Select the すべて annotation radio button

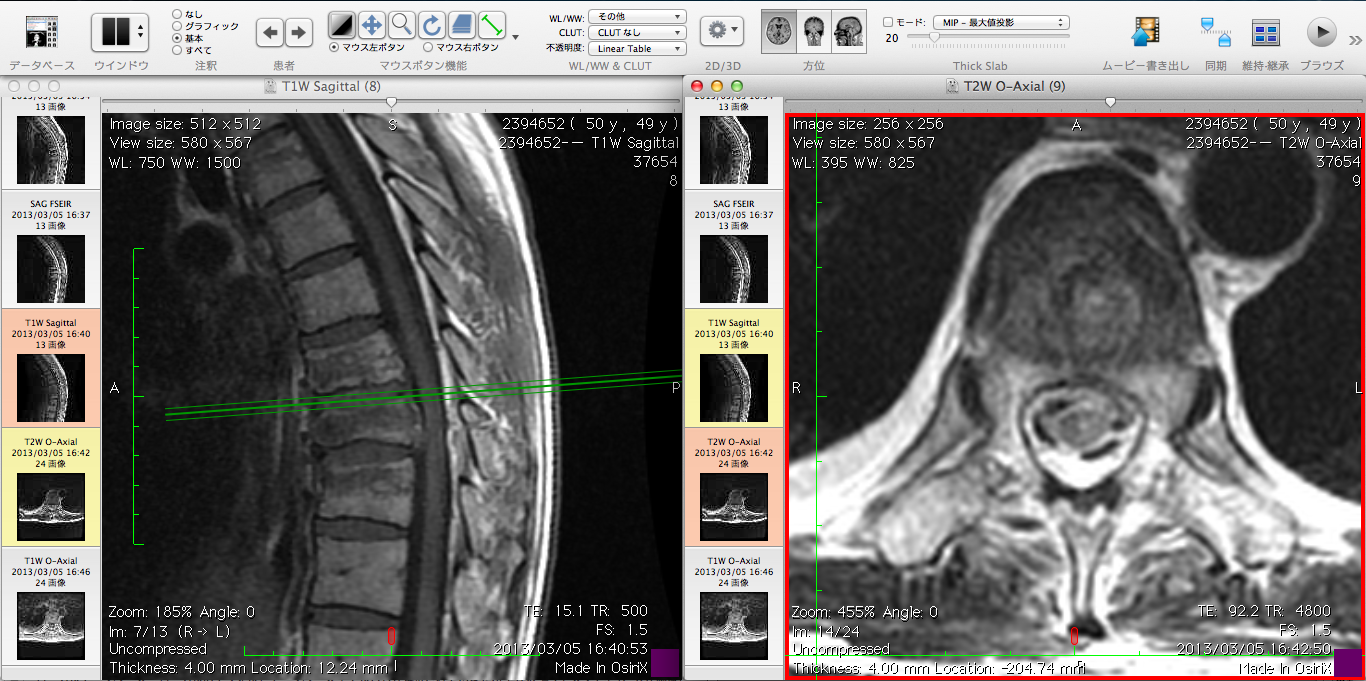pyautogui.click(x=177, y=50)
